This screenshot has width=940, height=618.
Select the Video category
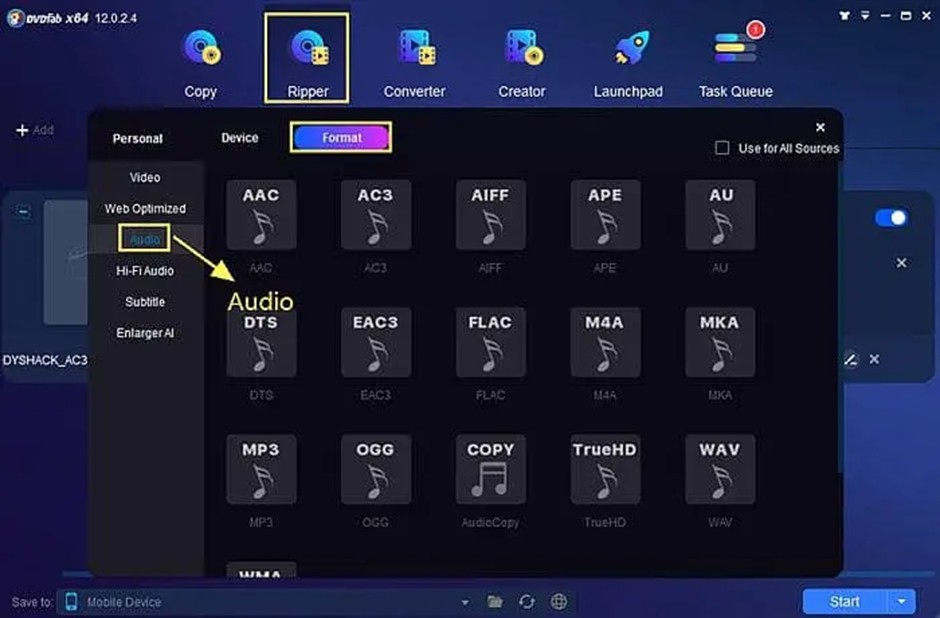click(x=145, y=177)
